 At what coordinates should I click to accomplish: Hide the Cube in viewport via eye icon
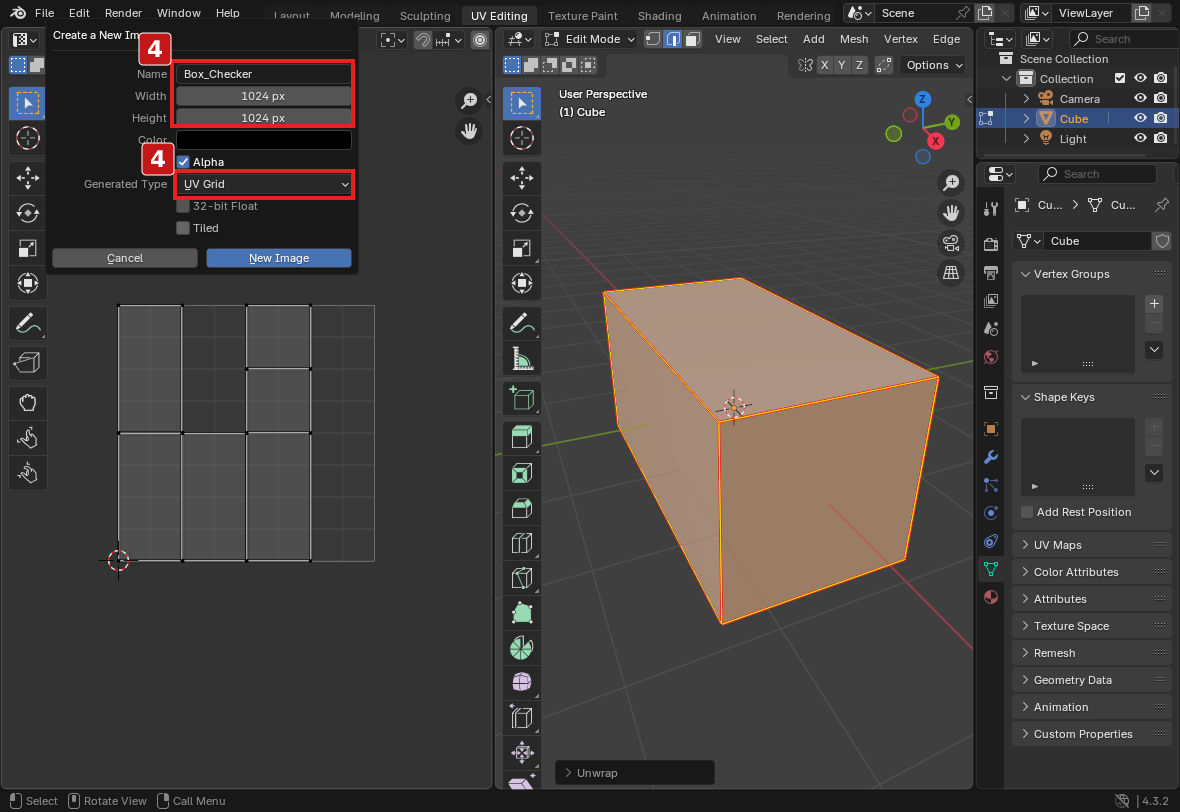1140,118
